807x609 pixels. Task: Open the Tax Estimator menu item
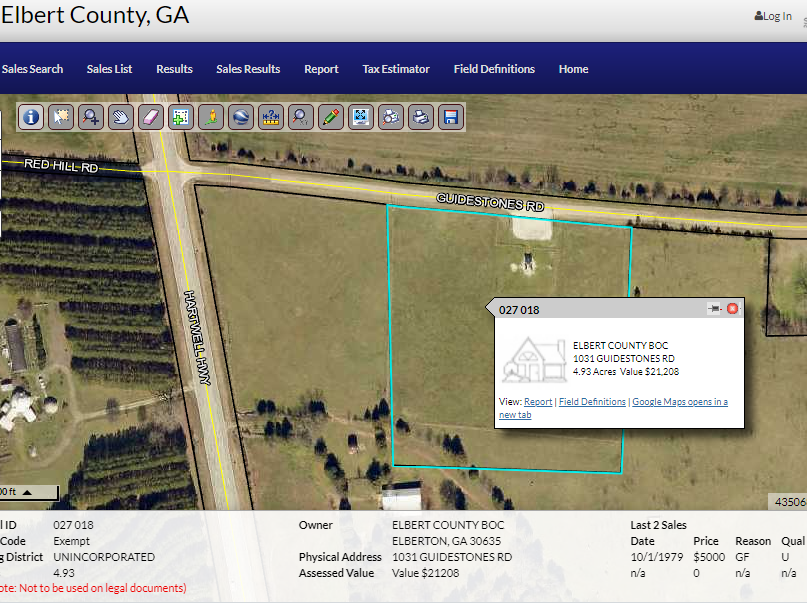coord(396,69)
